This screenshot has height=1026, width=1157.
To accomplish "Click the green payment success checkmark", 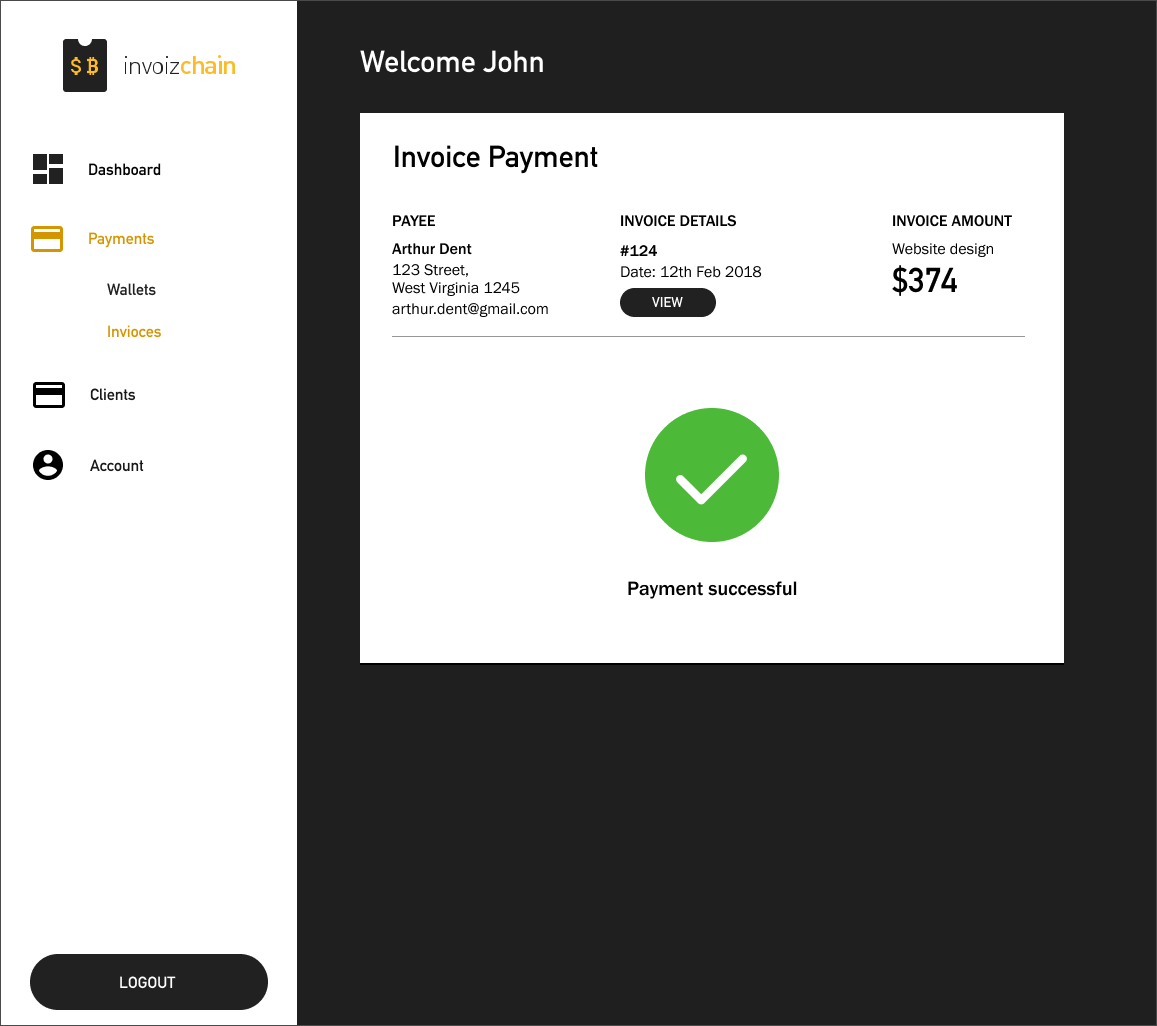I will 711,475.
